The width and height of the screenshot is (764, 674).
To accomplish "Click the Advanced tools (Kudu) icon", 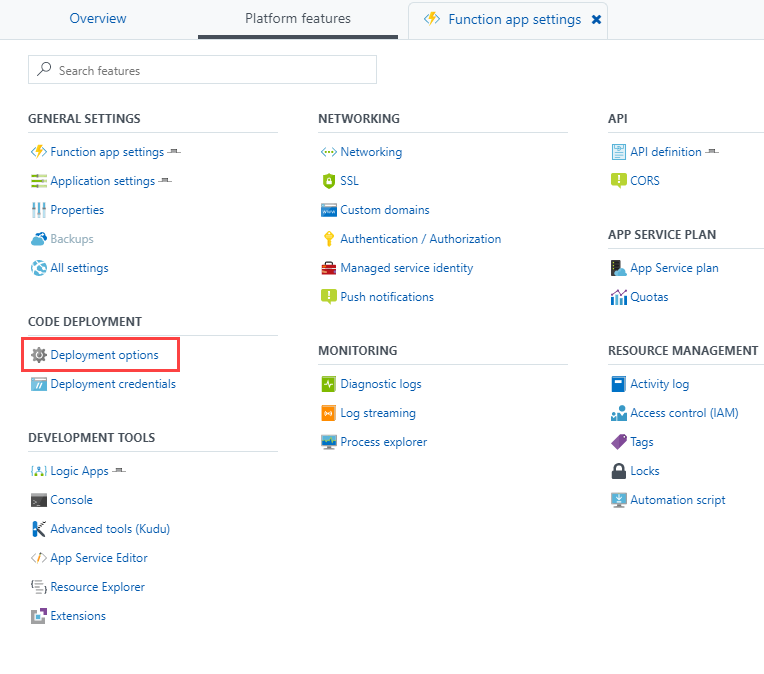I will pos(39,529).
